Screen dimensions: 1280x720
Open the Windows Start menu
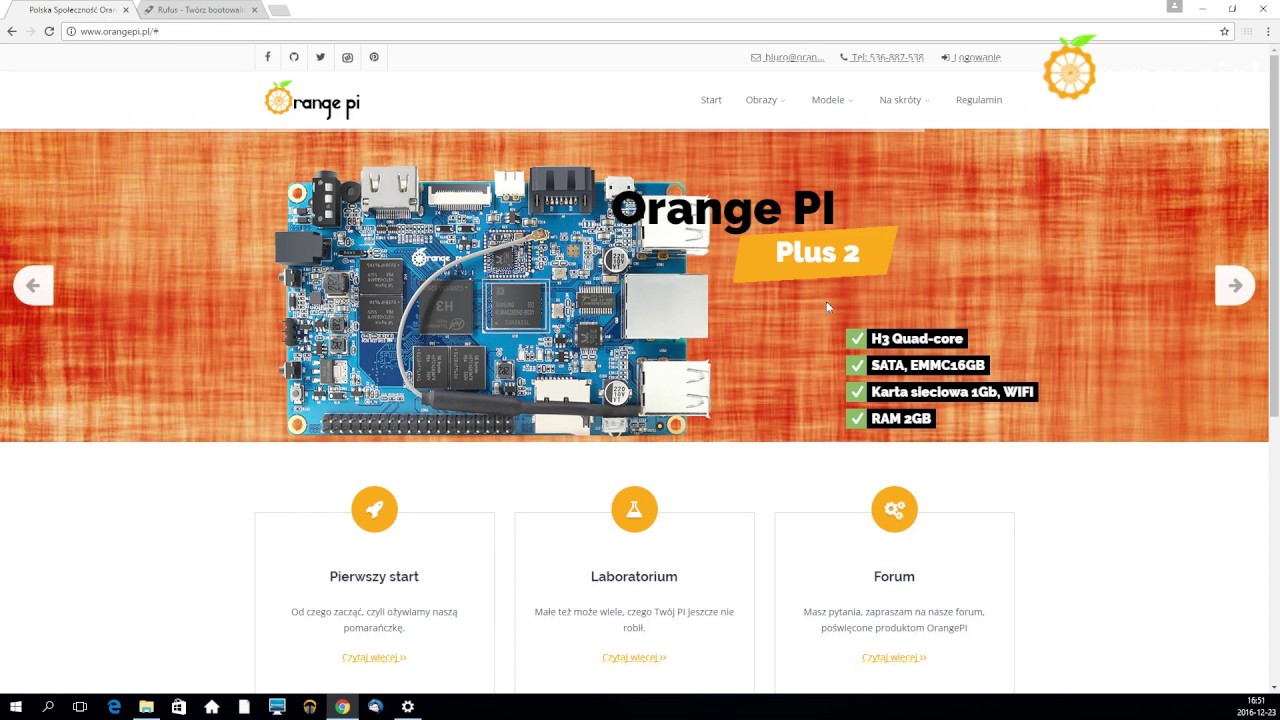pyautogui.click(x=16, y=706)
